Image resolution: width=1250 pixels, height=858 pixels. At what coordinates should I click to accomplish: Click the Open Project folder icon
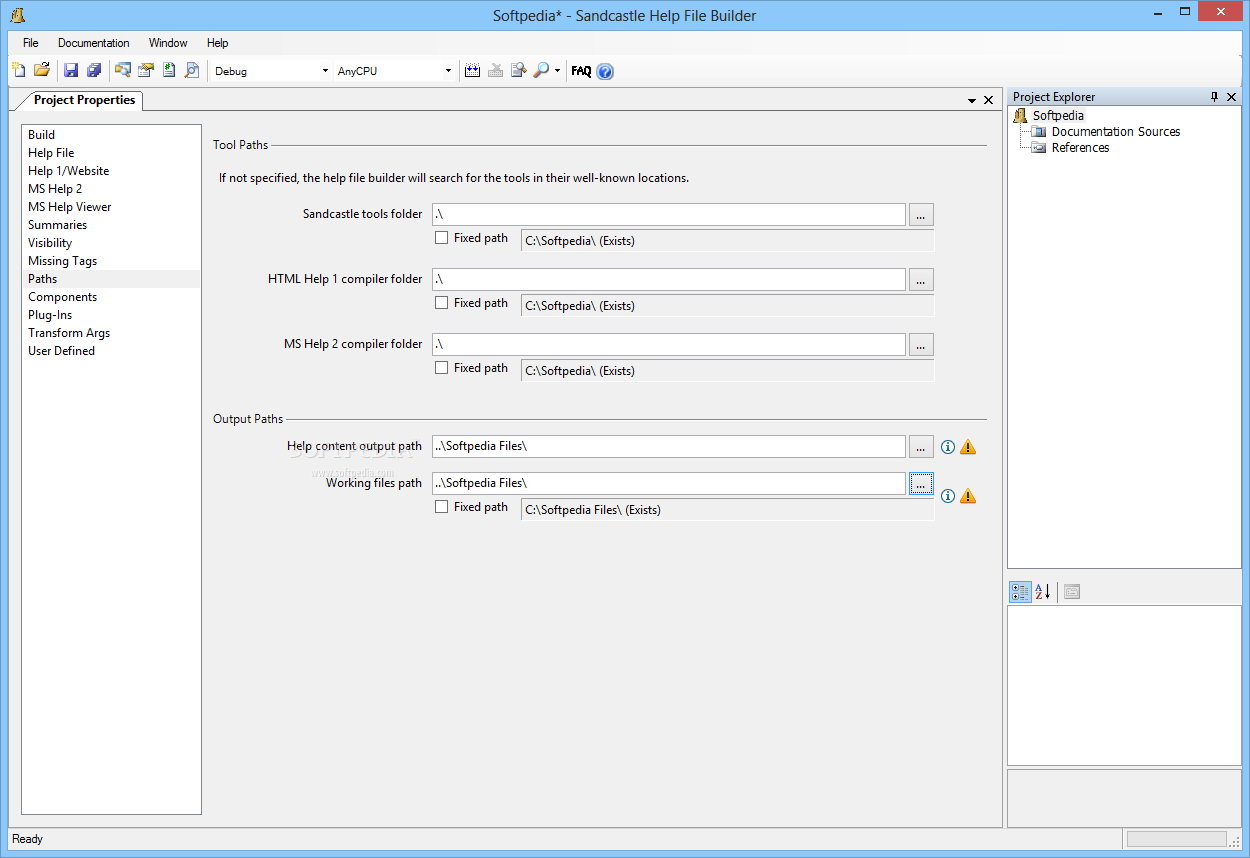click(42, 70)
